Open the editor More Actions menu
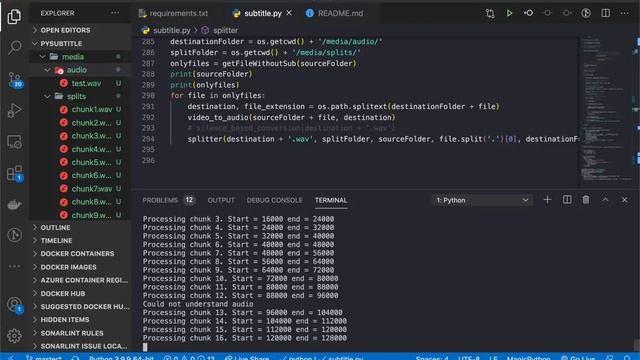 click(x=624, y=13)
